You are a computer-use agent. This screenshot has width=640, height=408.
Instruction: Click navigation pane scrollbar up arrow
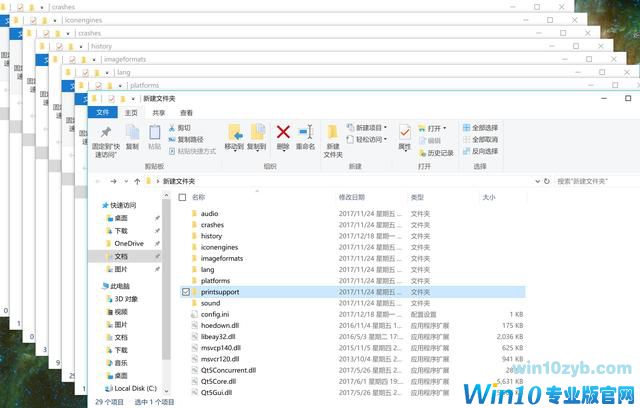(x=166, y=196)
